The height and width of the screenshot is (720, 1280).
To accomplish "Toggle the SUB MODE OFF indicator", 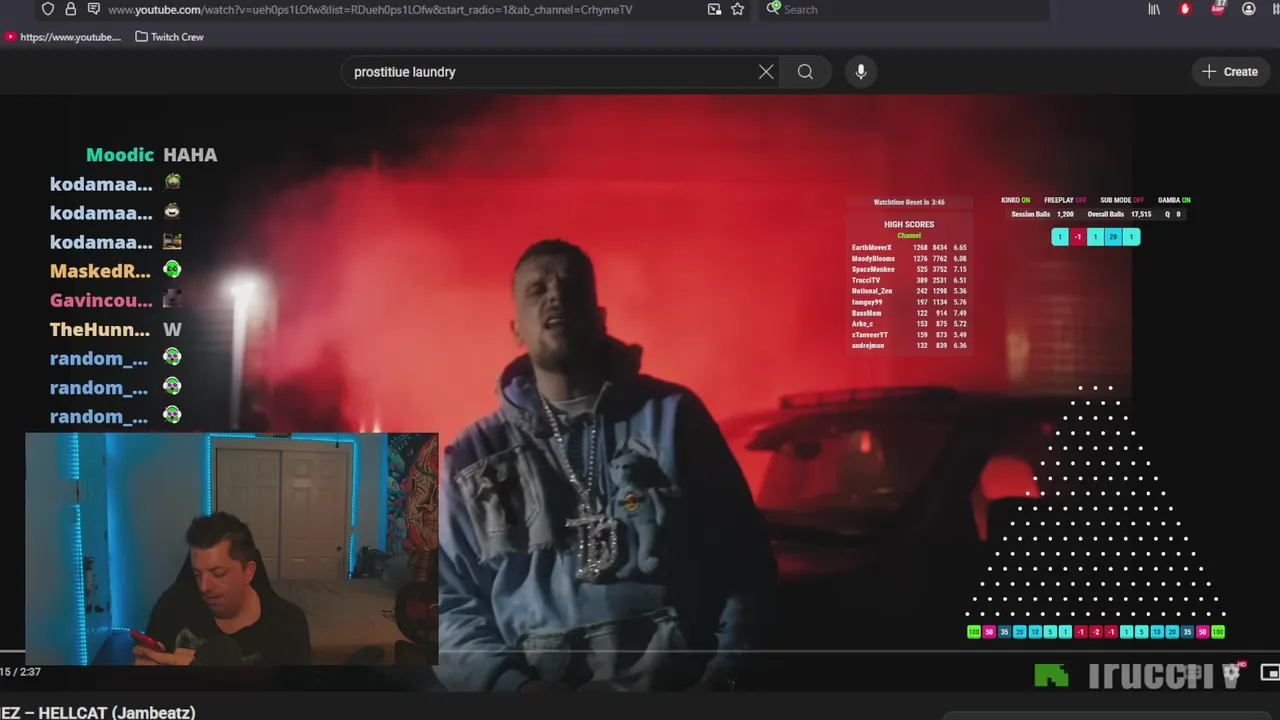I will pos(1122,200).
